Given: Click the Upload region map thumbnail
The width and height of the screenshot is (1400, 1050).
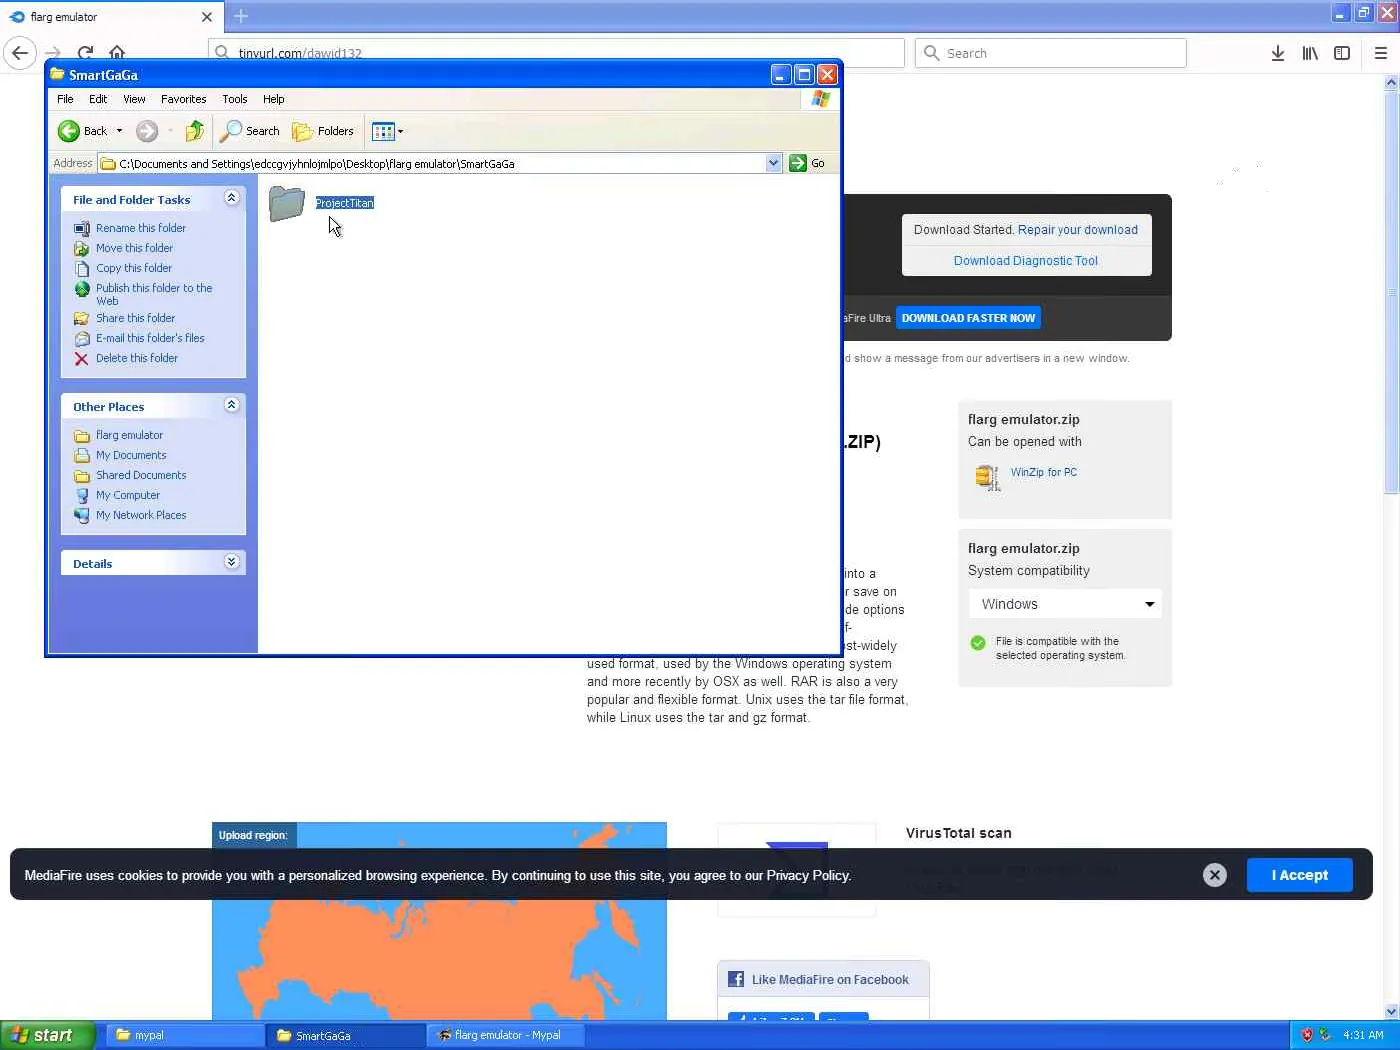Looking at the screenshot, I should pyautogui.click(x=439, y=921).
